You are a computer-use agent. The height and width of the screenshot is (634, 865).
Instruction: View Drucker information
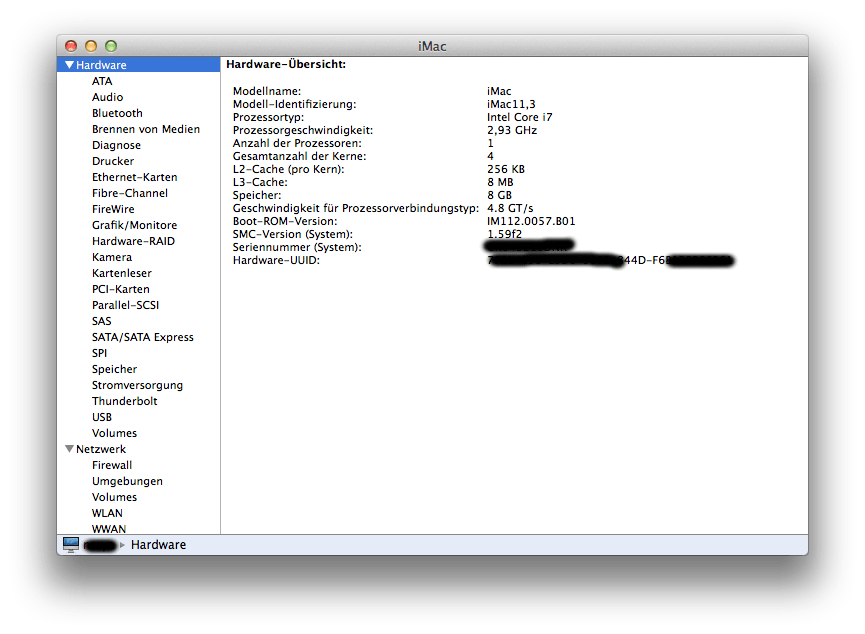click(x=112, y=161)
